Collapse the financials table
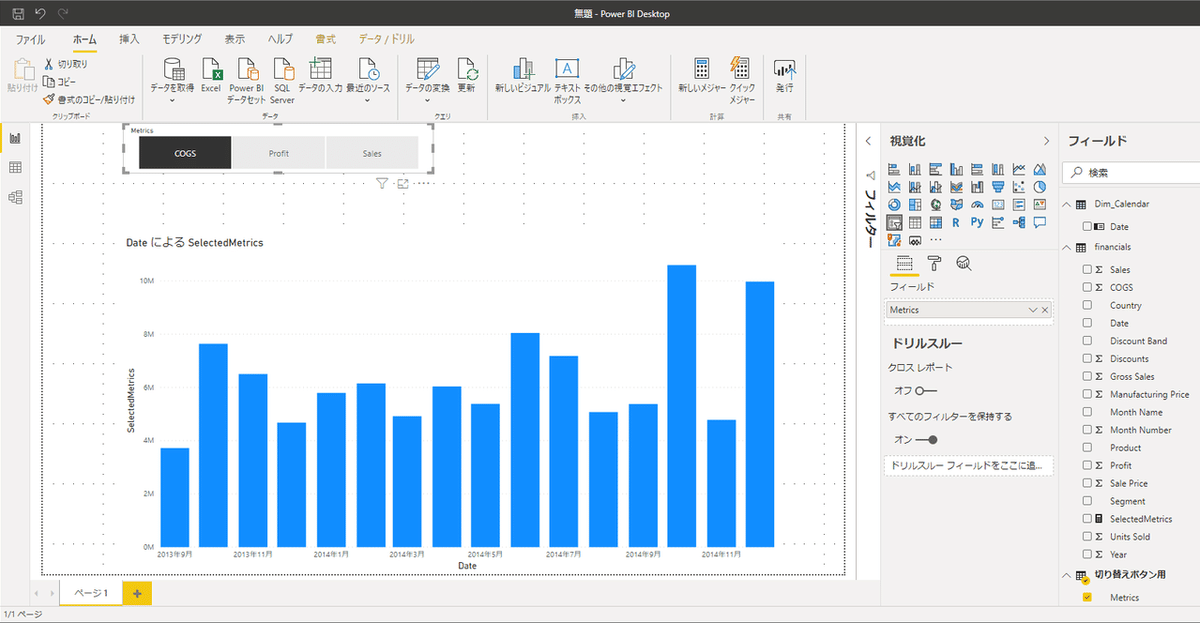 click(1066, 247)
